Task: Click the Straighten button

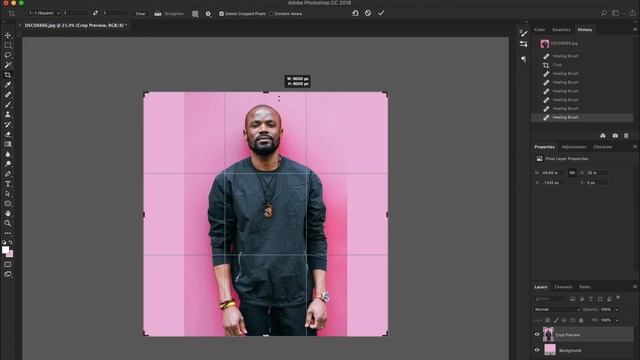Action: (x=169, y=13)
